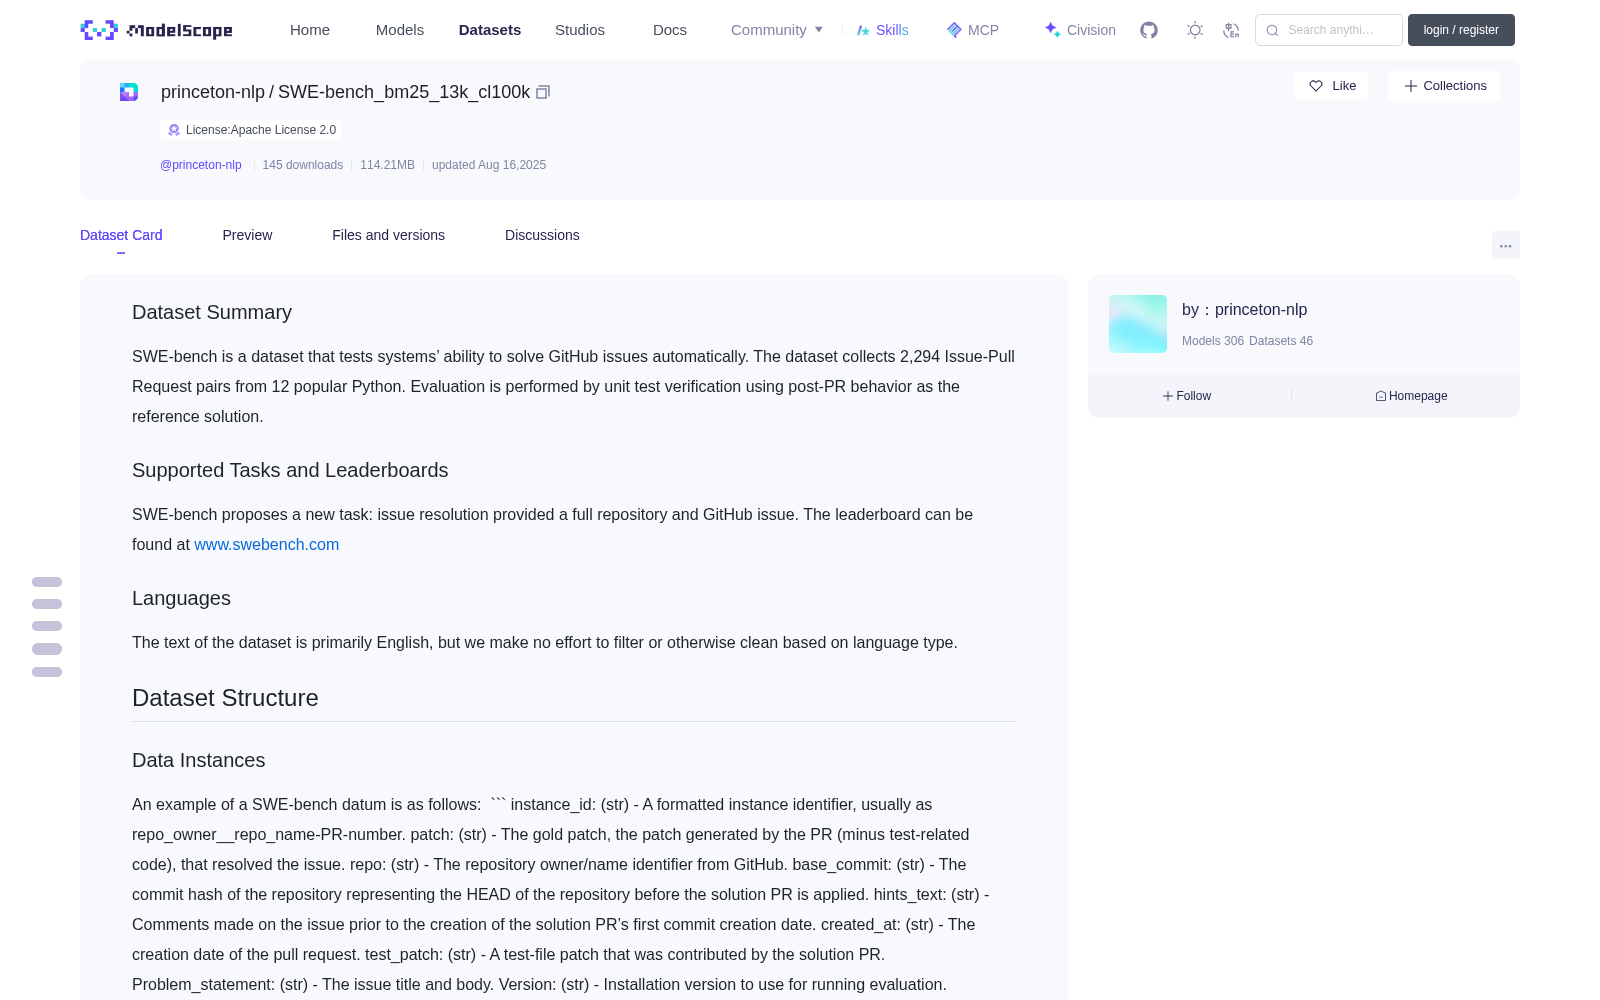Click the 'Dataset Structure' heading
1600x1000 pixels.
click(225, 698)
